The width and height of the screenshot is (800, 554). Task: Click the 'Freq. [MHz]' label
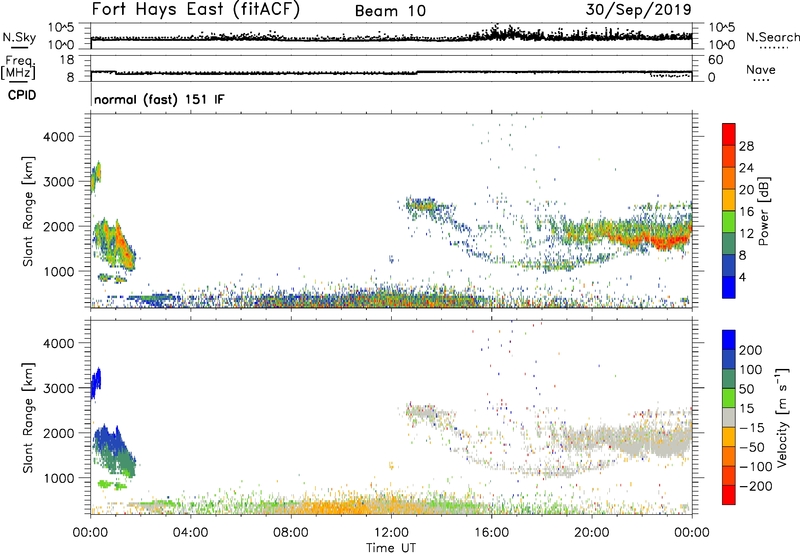tap(18, 68)
